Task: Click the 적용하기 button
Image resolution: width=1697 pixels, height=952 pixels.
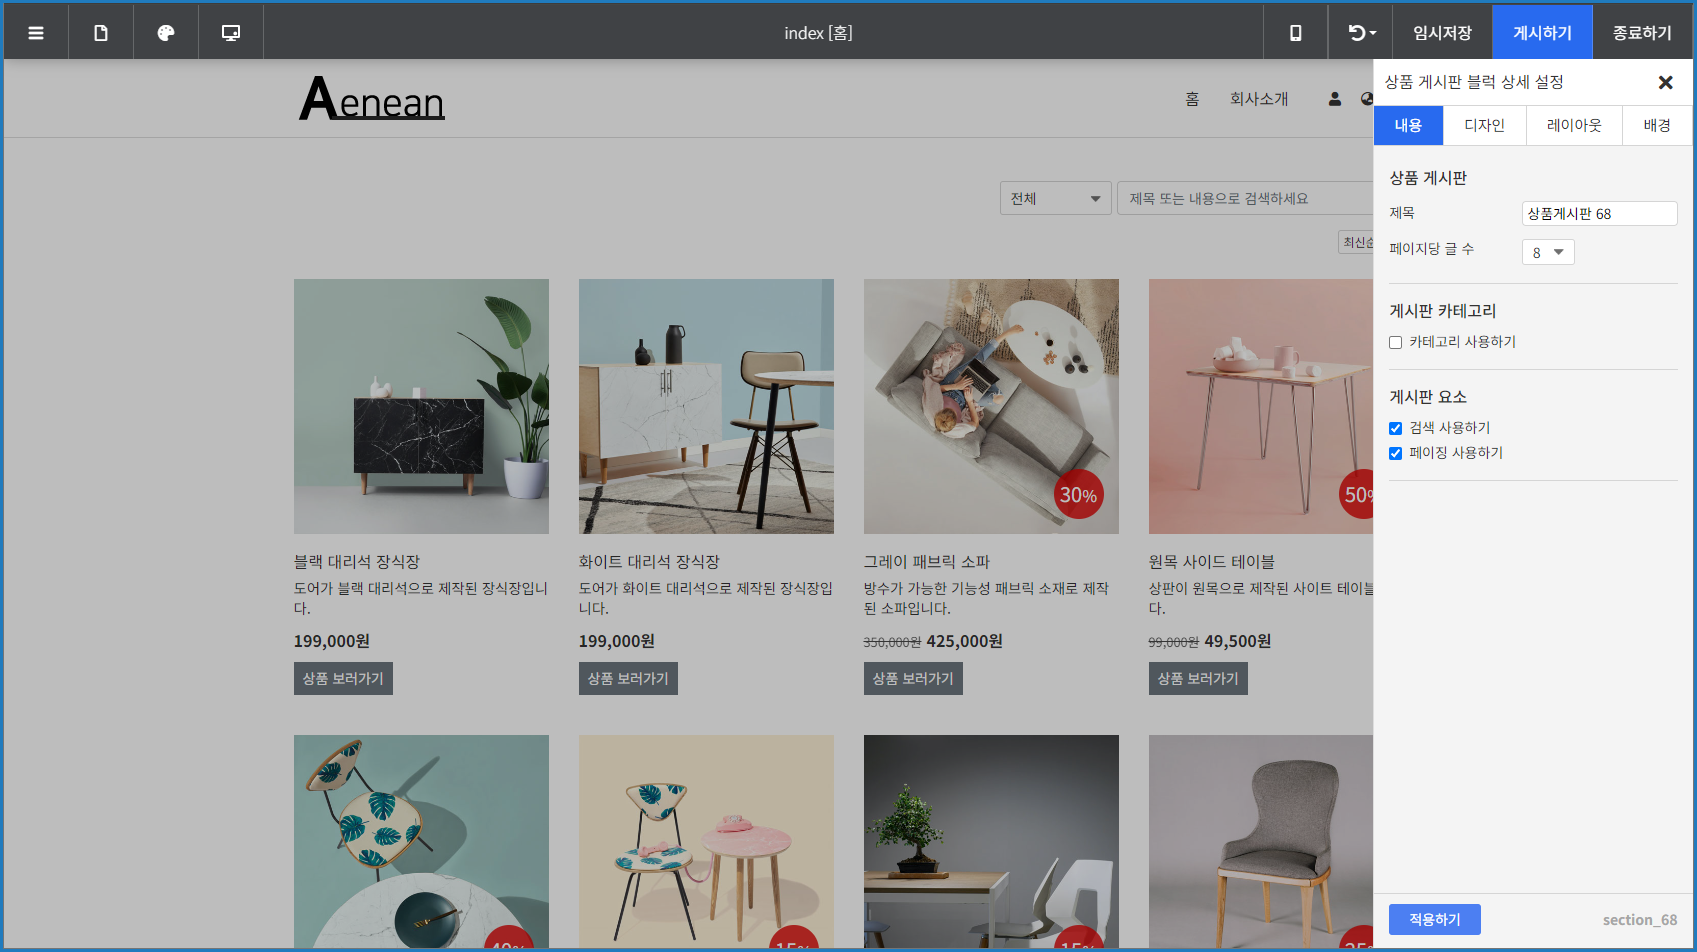Action: click(x=1434, y=919)
